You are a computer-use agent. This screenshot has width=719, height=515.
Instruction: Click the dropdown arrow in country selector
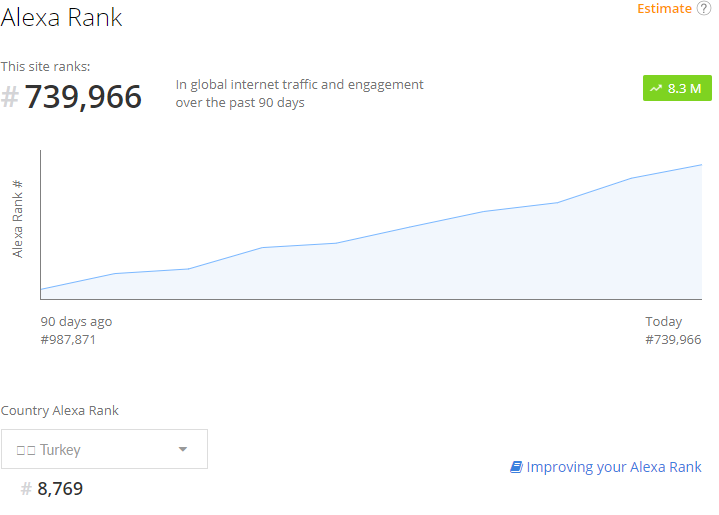[x=182, y=449]
